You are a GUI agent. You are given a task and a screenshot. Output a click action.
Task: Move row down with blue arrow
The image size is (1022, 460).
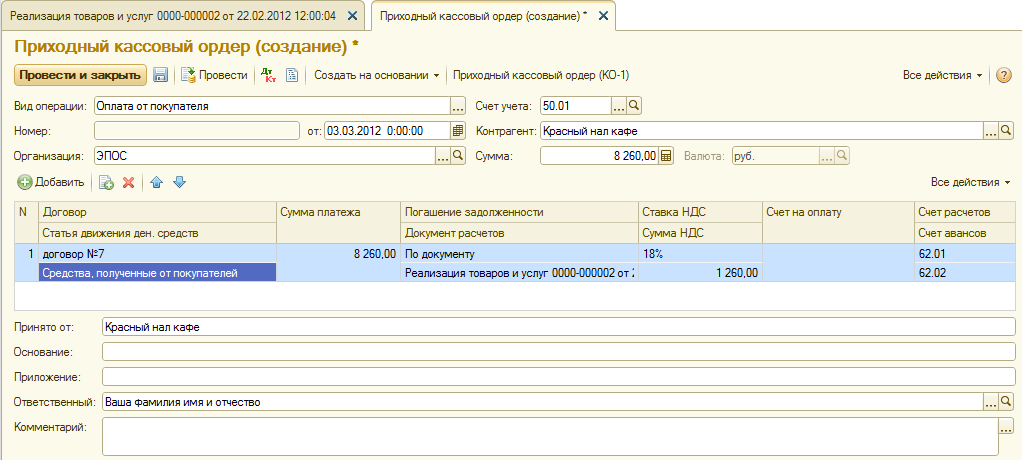pos(180,182)
